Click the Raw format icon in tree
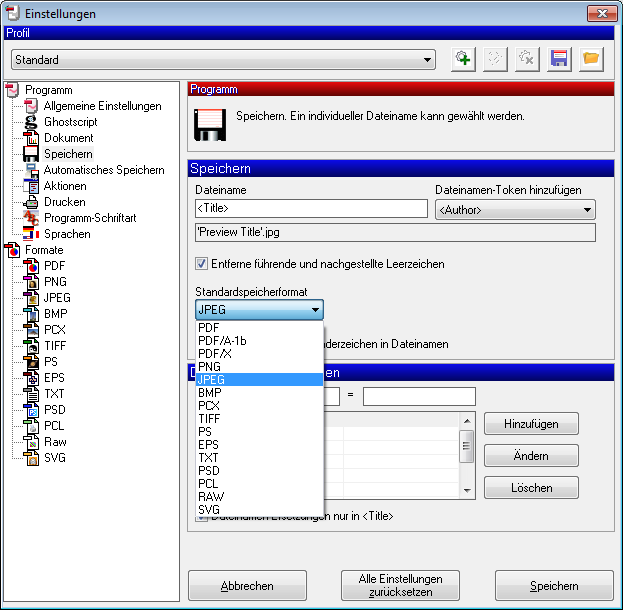The width and height of the screenshot is (623, 614). 31,442
